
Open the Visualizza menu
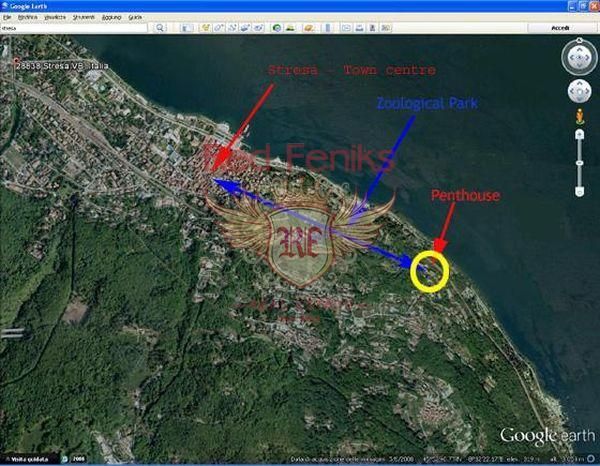pos(53,17)
